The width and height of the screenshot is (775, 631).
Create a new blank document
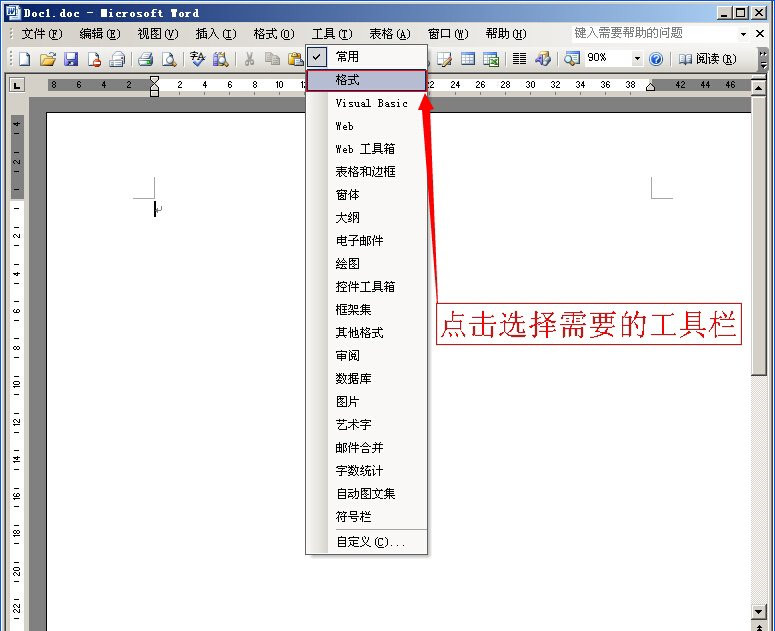coord(25,59)
